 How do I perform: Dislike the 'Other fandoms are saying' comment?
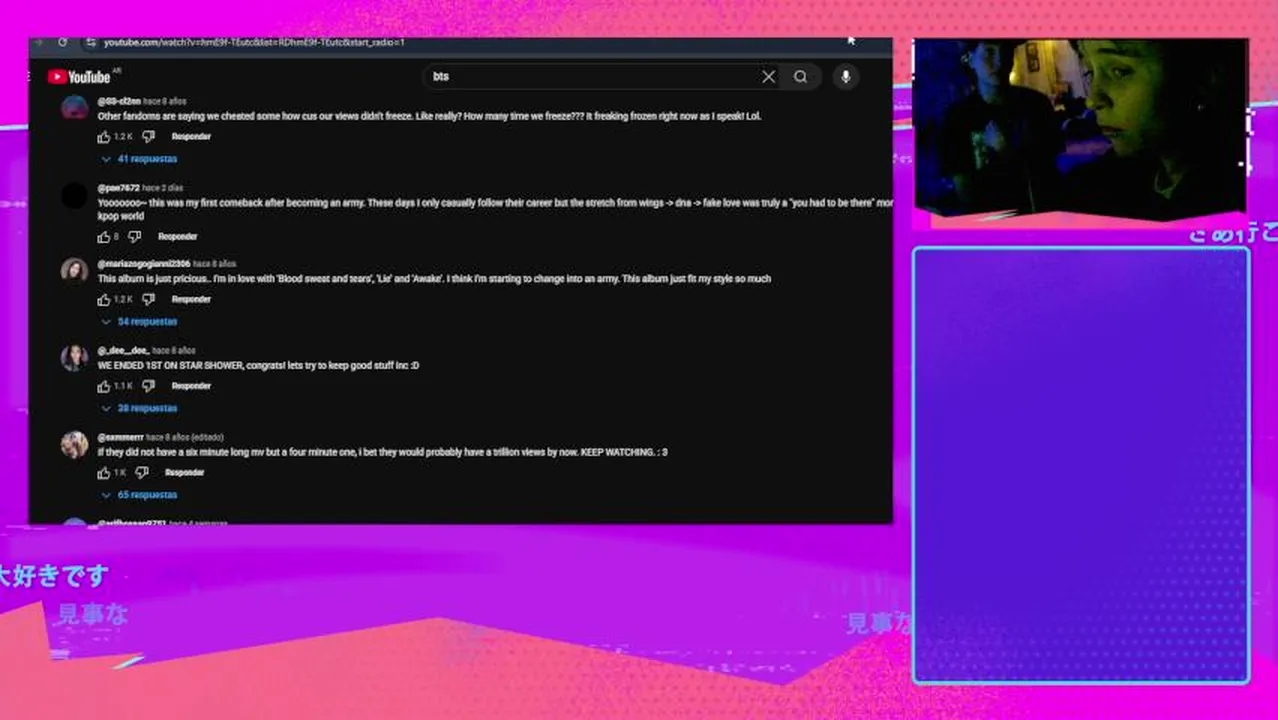(148, 137)
